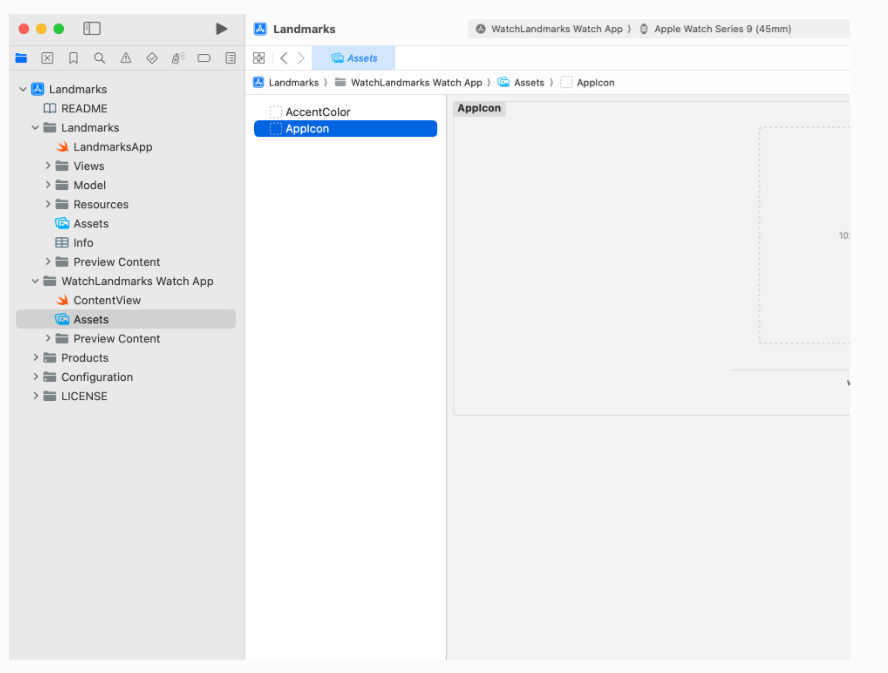This screenshot has height=673, width=888.
Task: Select the LICENSE folder row
Action: point(126,396)
